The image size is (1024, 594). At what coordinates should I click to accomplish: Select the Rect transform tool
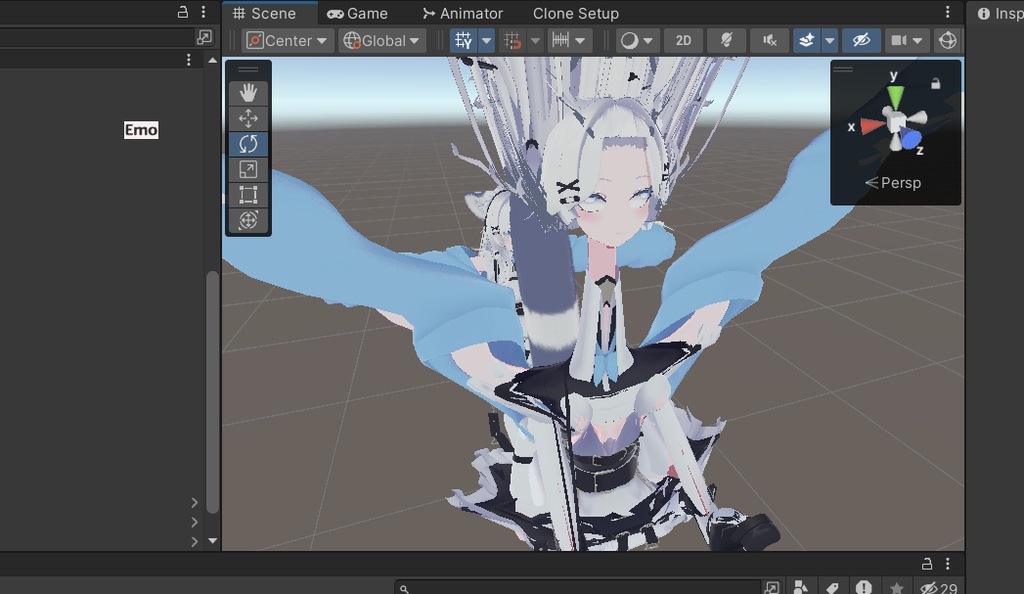click(x=248, y=195)
